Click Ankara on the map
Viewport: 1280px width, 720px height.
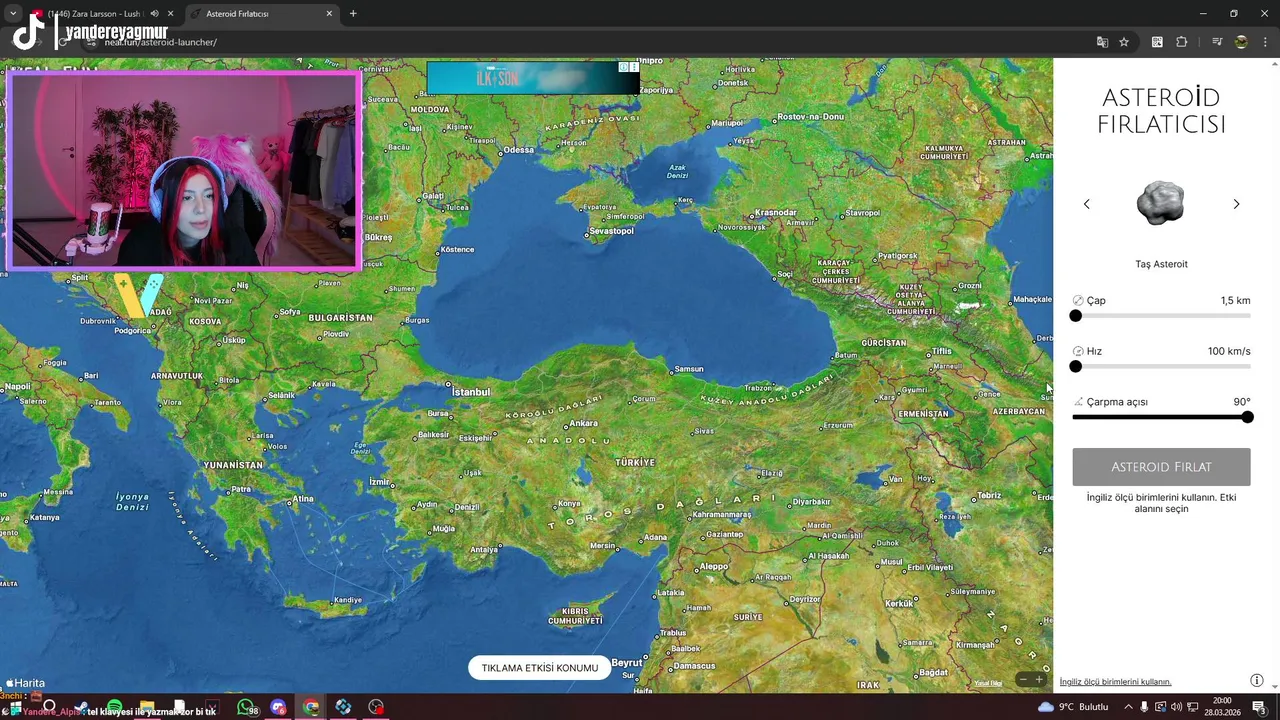(583, 423)
